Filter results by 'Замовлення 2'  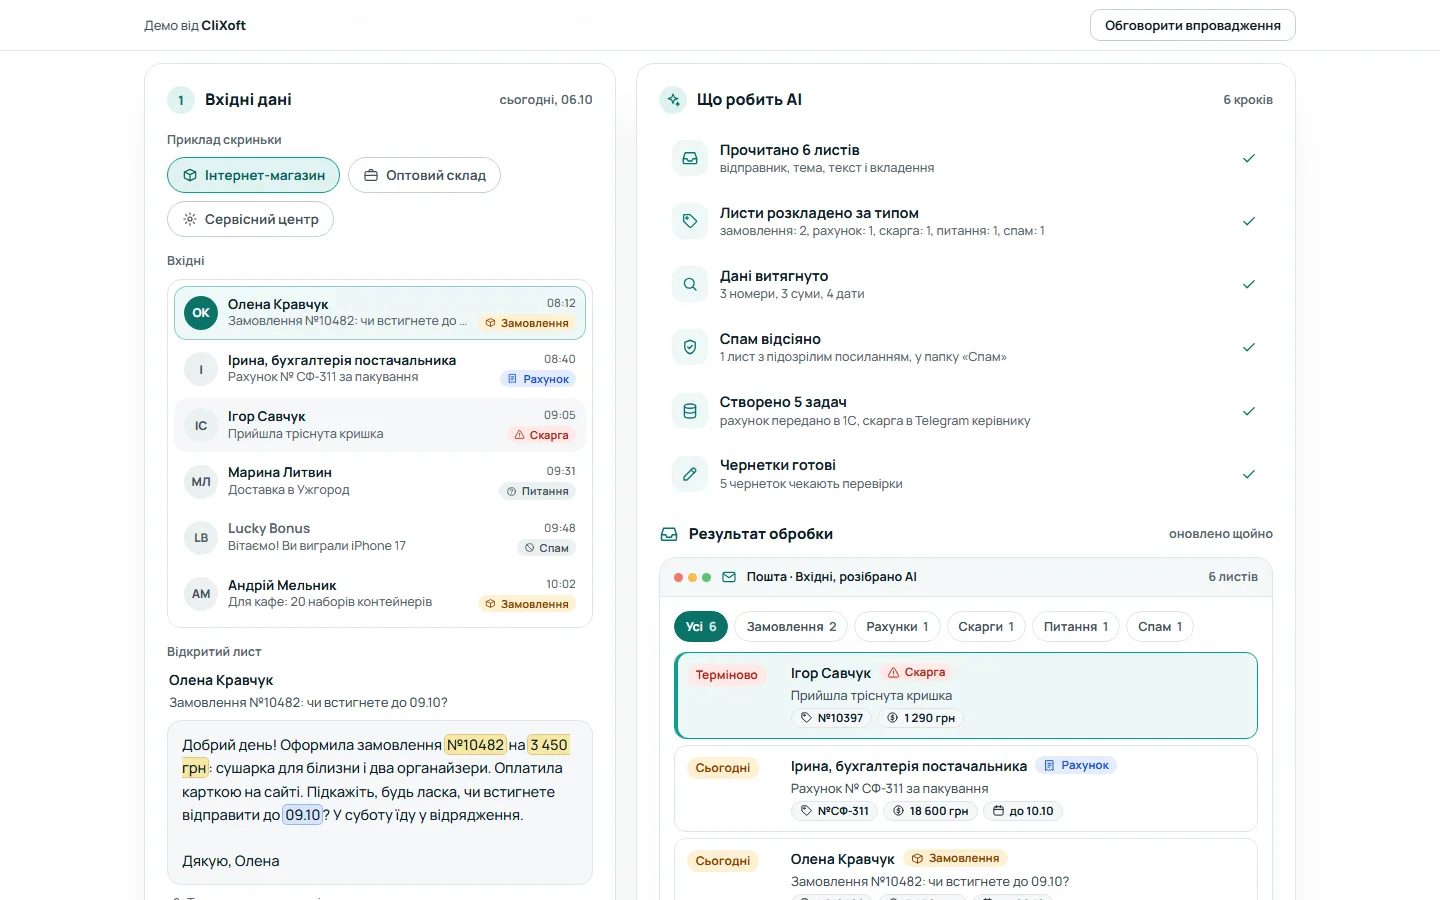click(791, 627)
